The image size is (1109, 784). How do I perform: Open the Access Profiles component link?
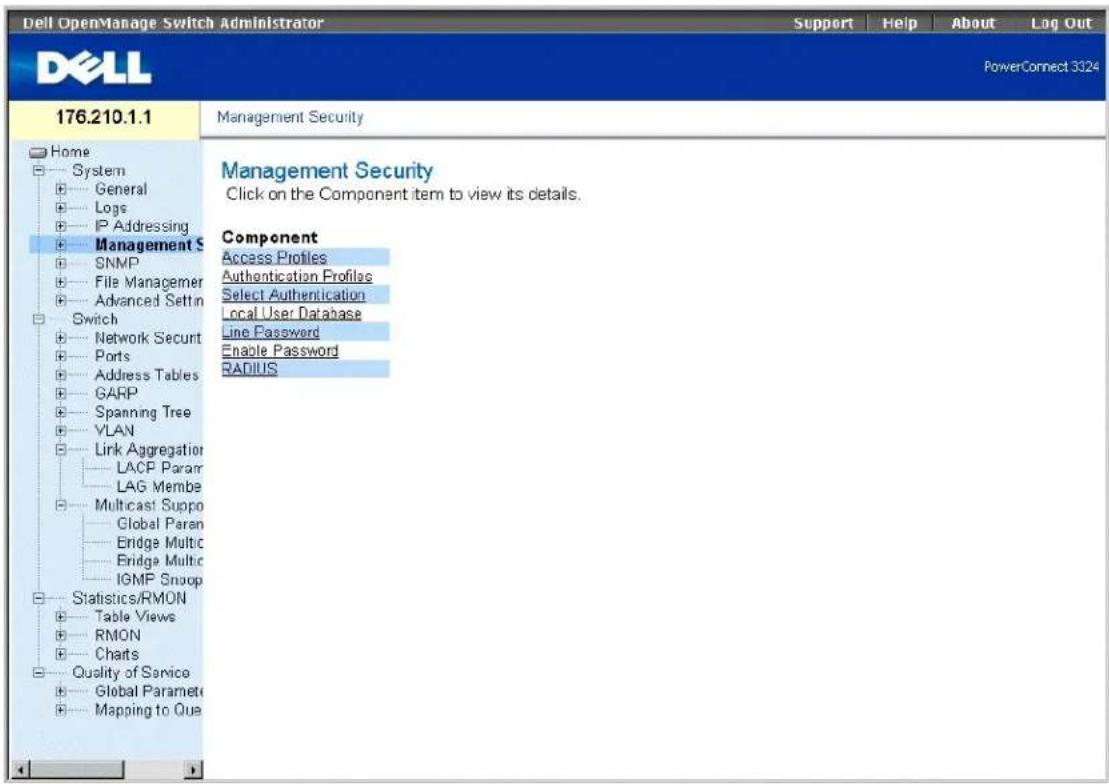tap(274, 258)
